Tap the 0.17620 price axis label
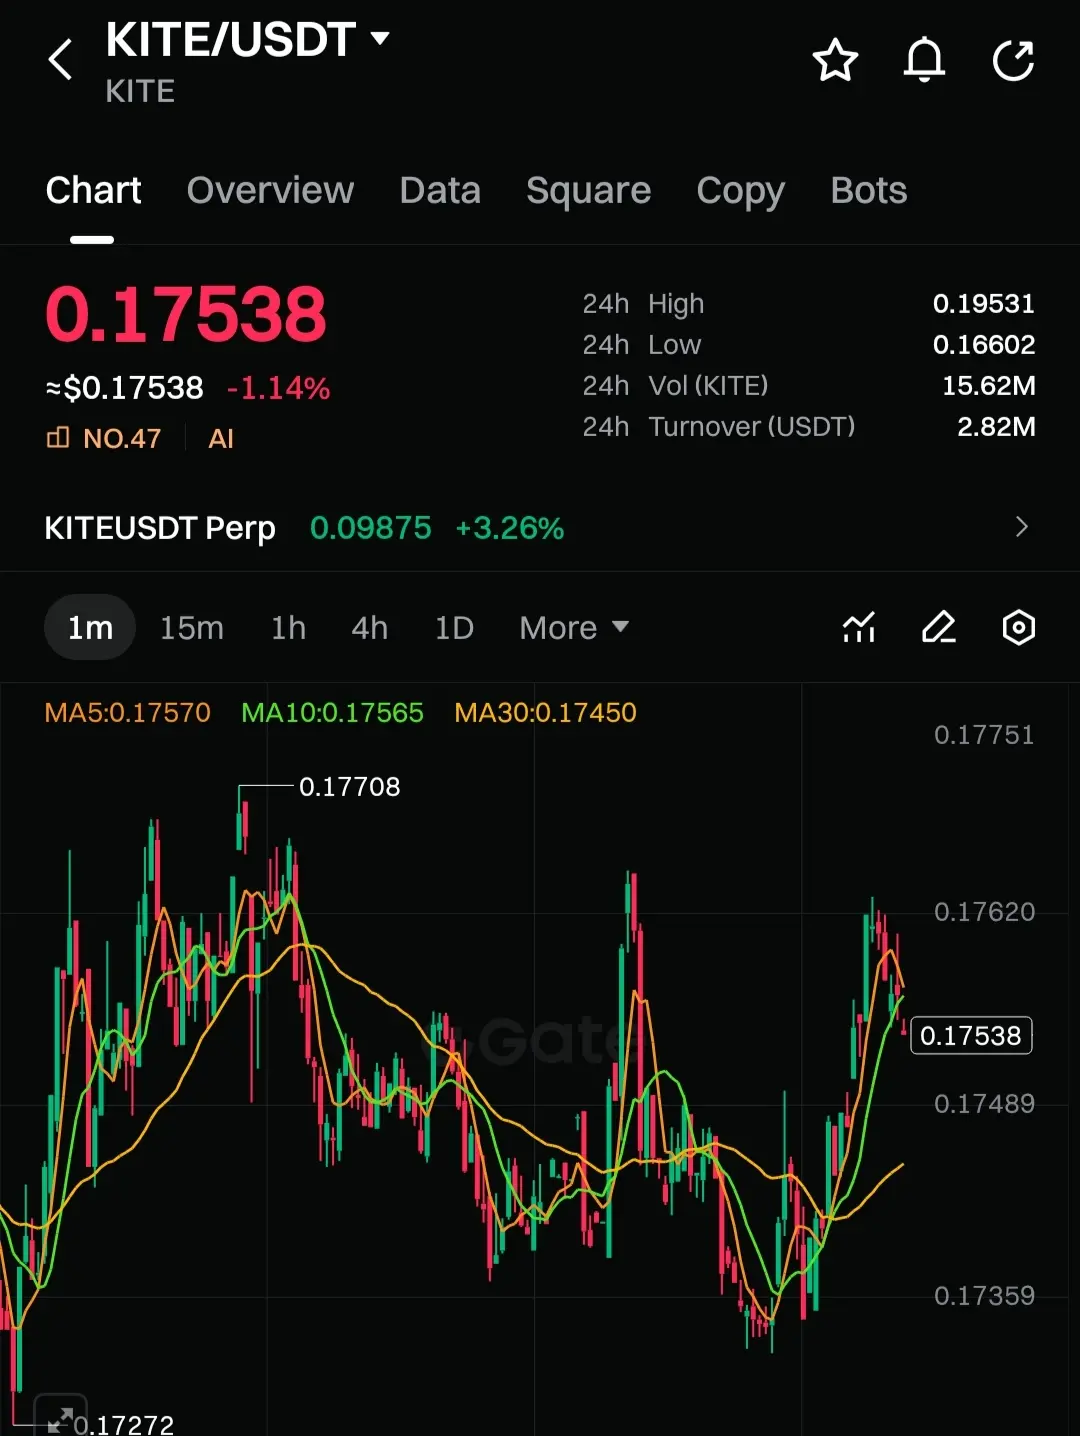This screenshot has height=1436, width=1080. (x=984, y=912)
